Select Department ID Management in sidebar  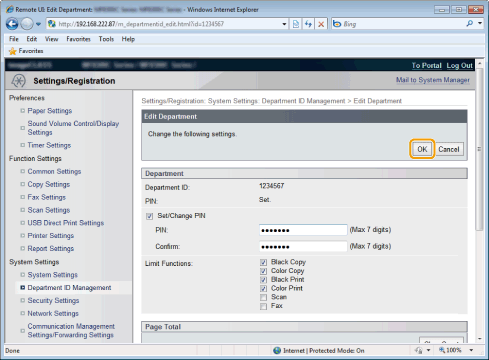(69, 288)
